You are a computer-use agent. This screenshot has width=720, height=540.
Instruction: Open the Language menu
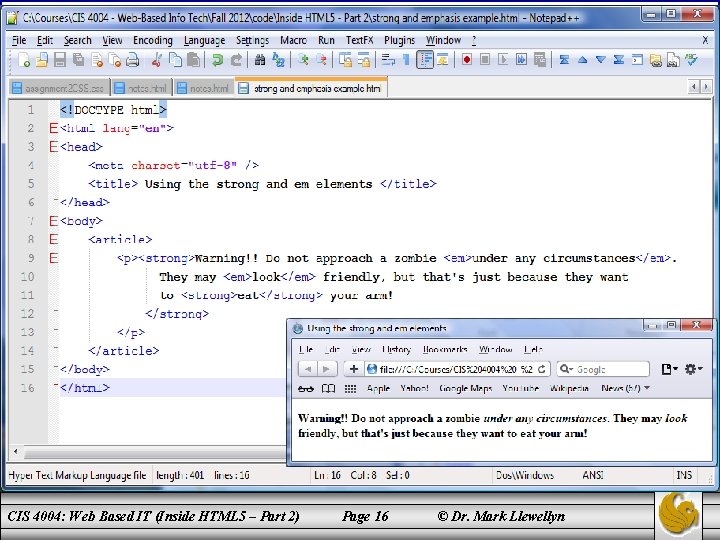[x=204, y=40]
